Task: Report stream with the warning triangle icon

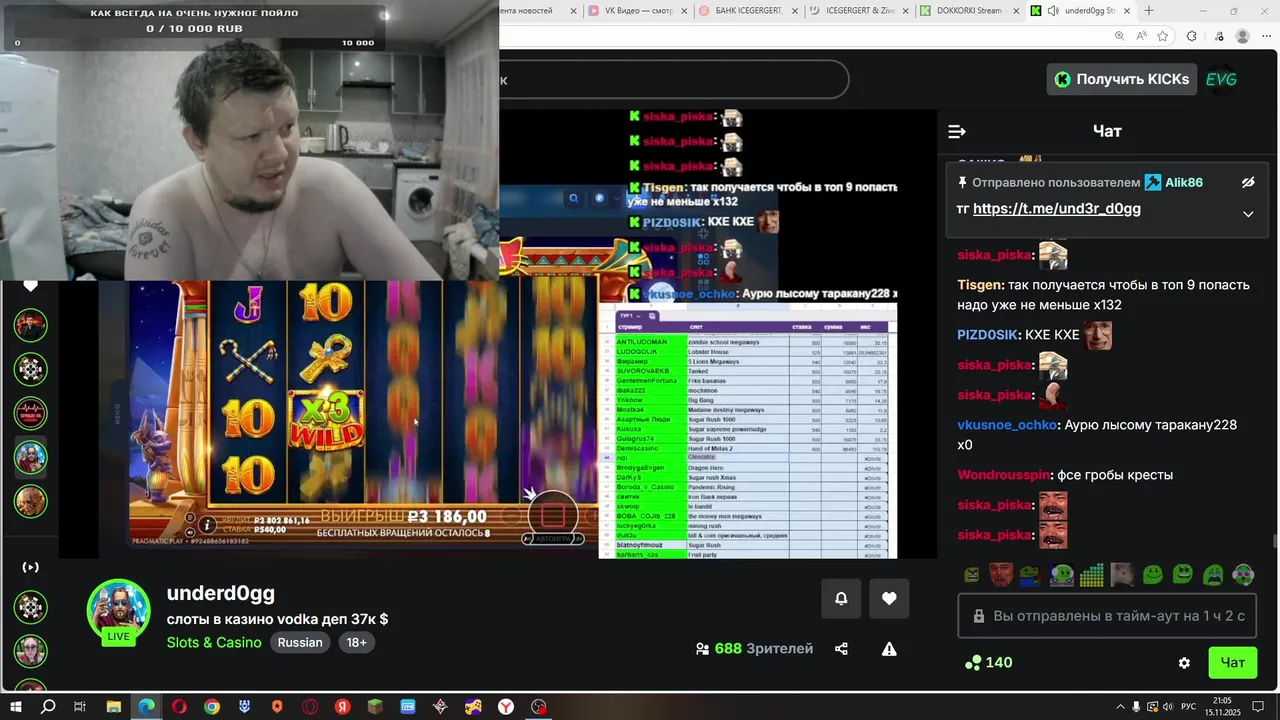Action: [889, 649]
